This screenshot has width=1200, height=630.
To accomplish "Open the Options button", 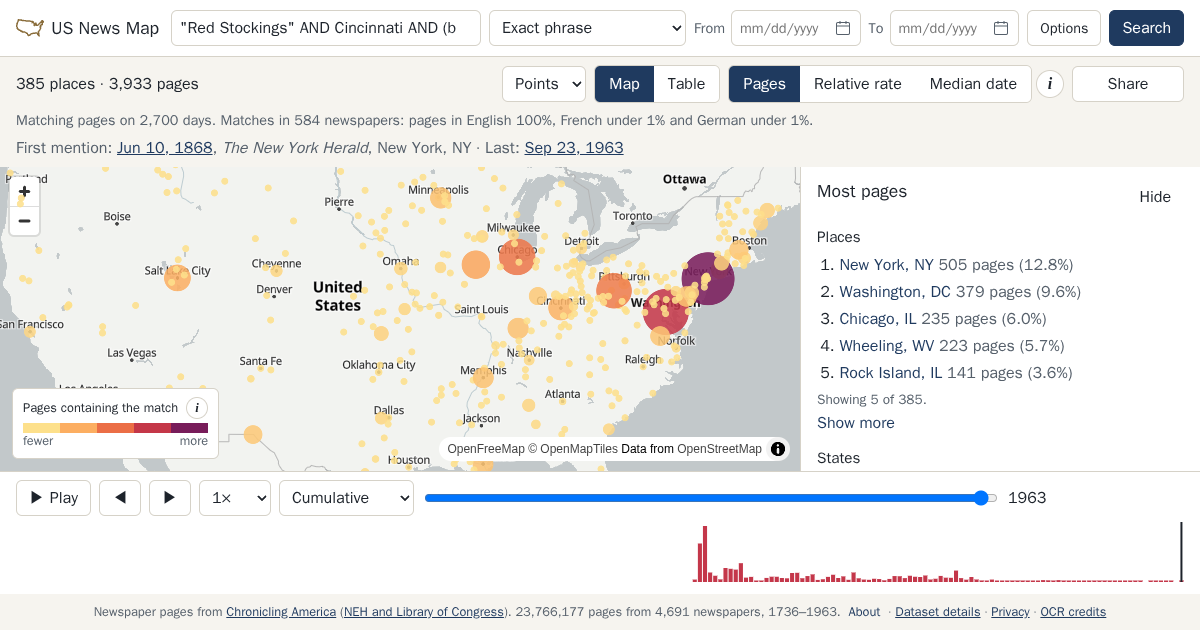I will coord(1064,28).
